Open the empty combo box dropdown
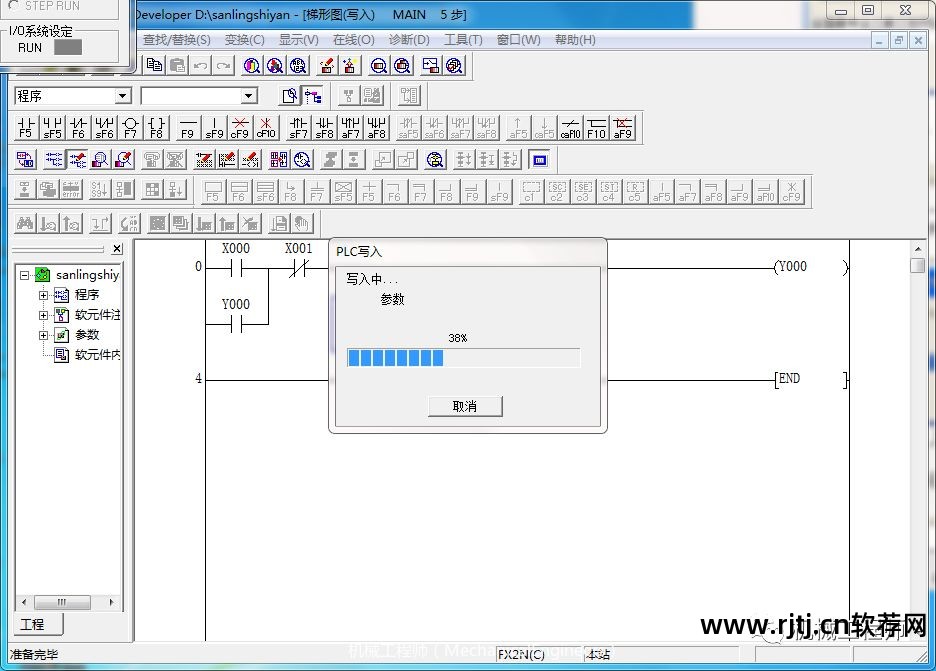 click(249, 96)
